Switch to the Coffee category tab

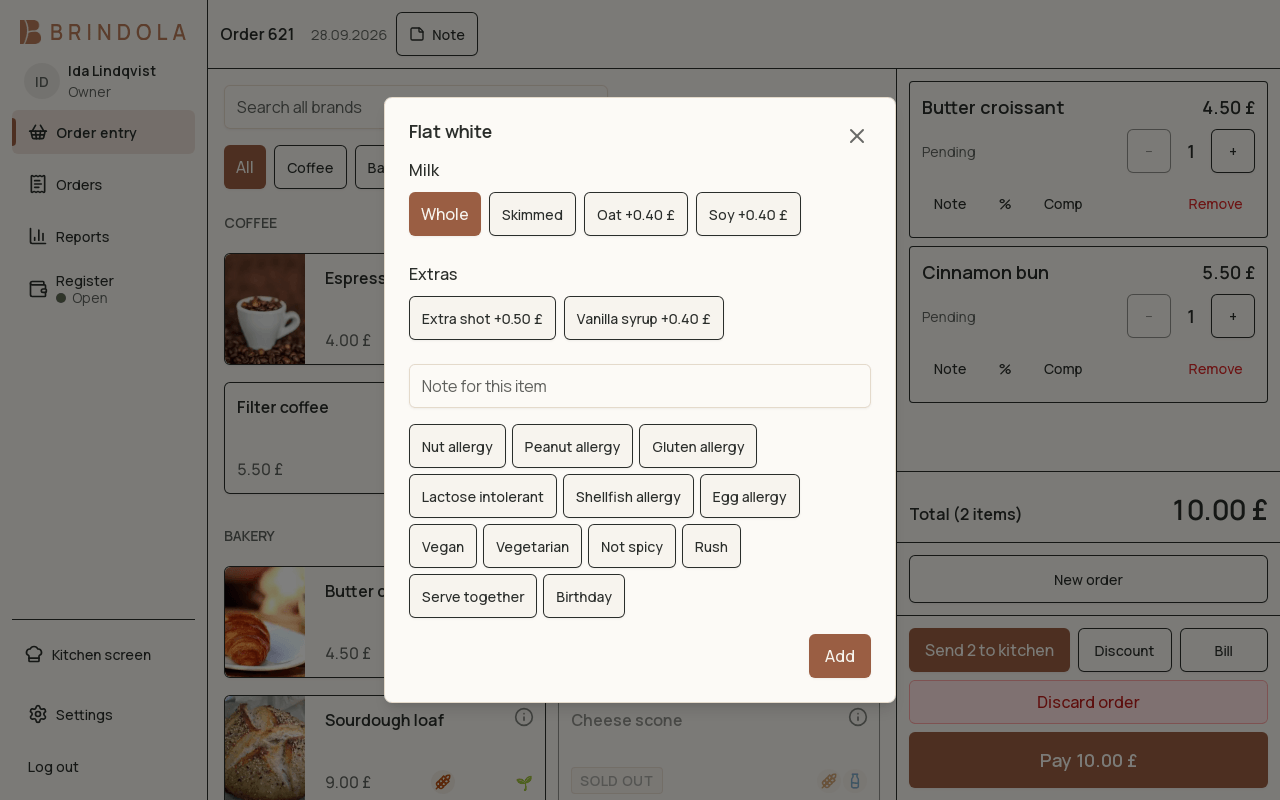[x=310, y=167]
